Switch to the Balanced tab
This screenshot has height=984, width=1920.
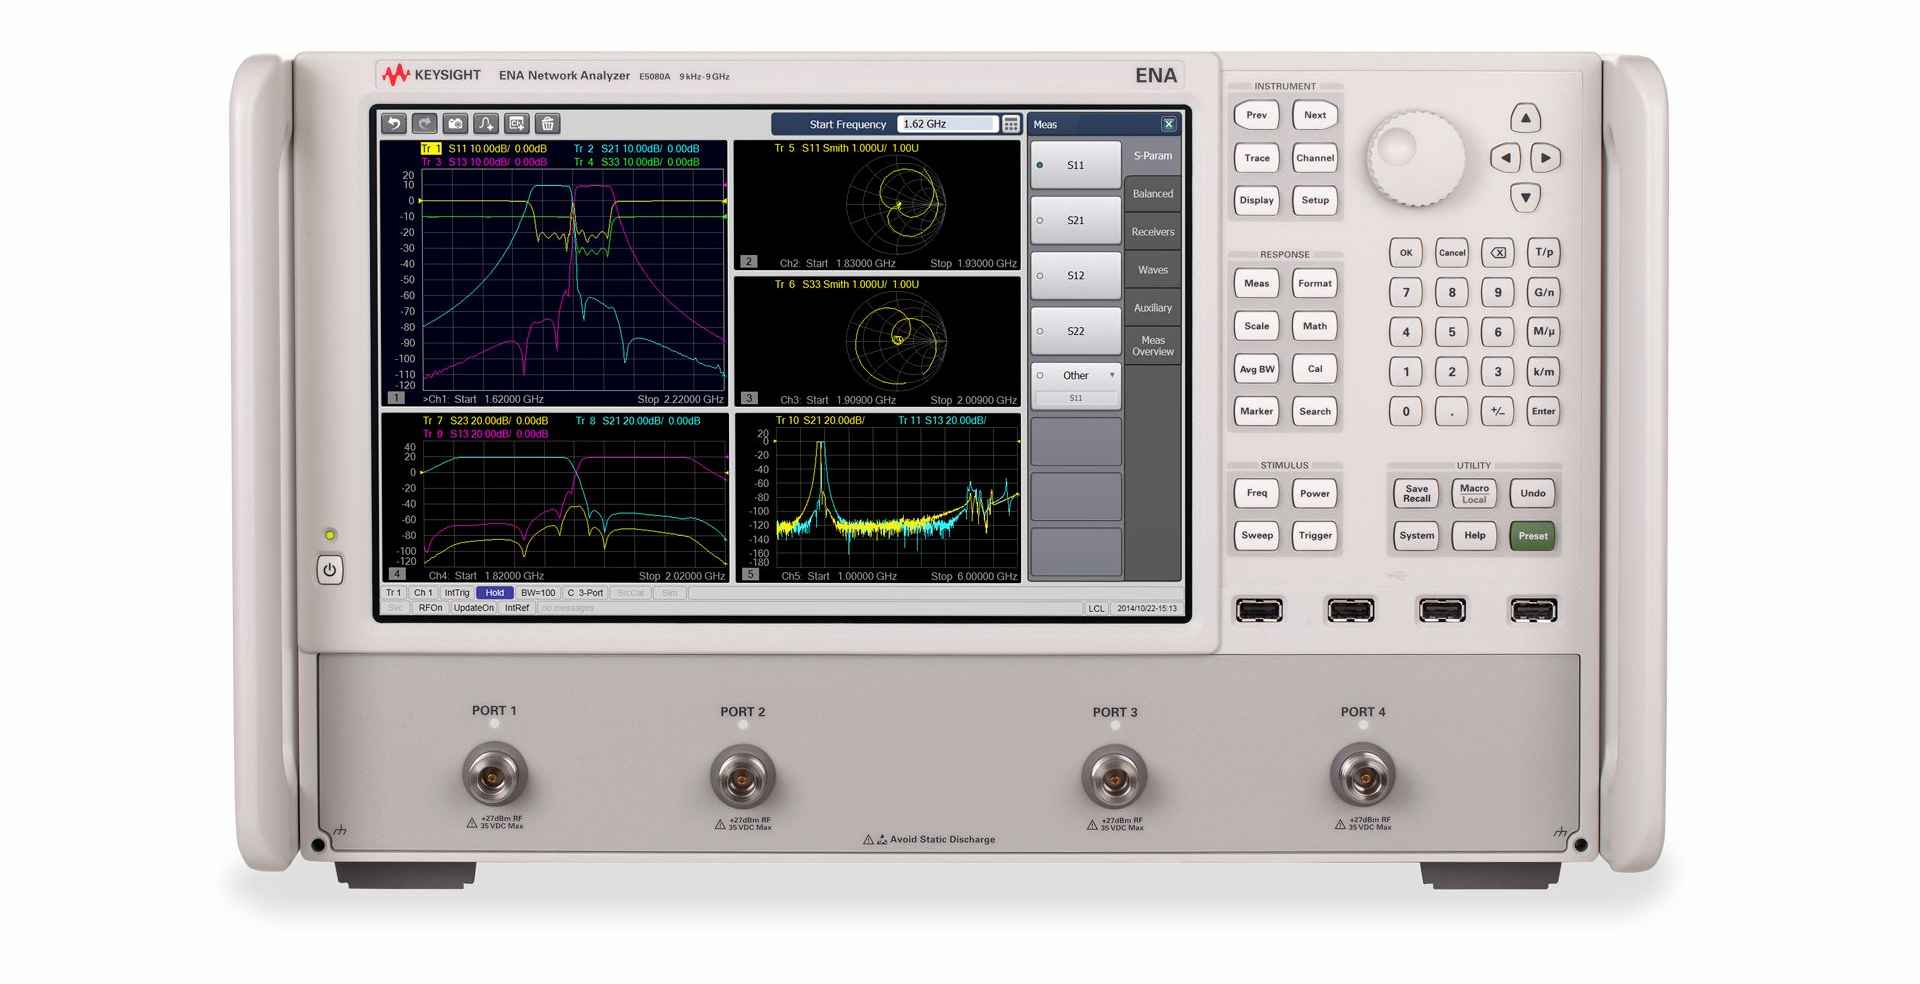(1153, 194)
